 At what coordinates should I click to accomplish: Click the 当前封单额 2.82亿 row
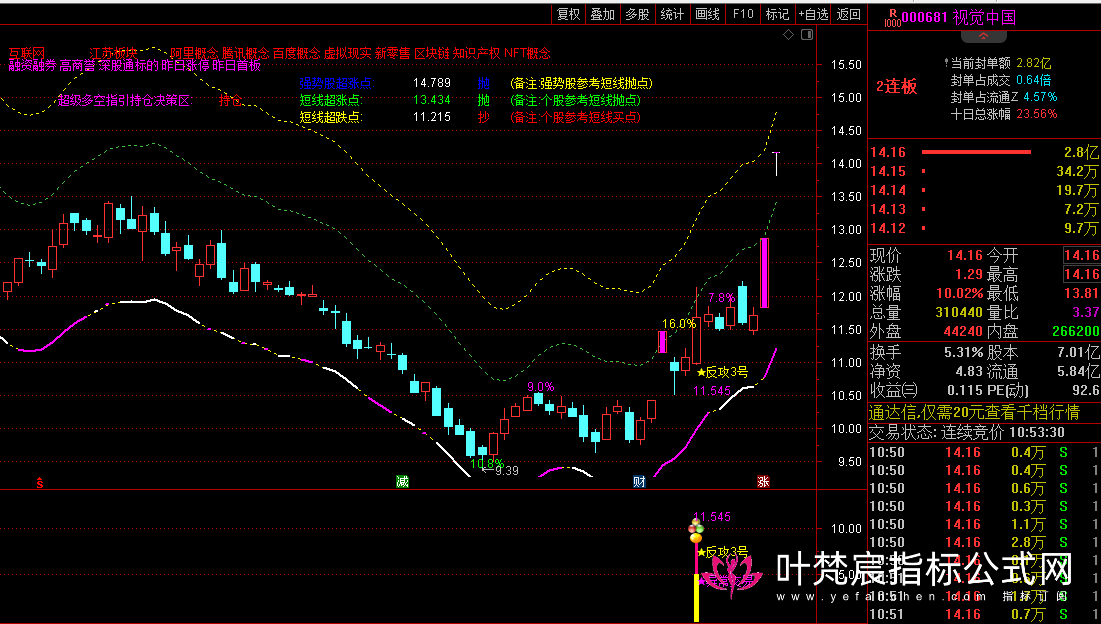[x=997, y=63]
